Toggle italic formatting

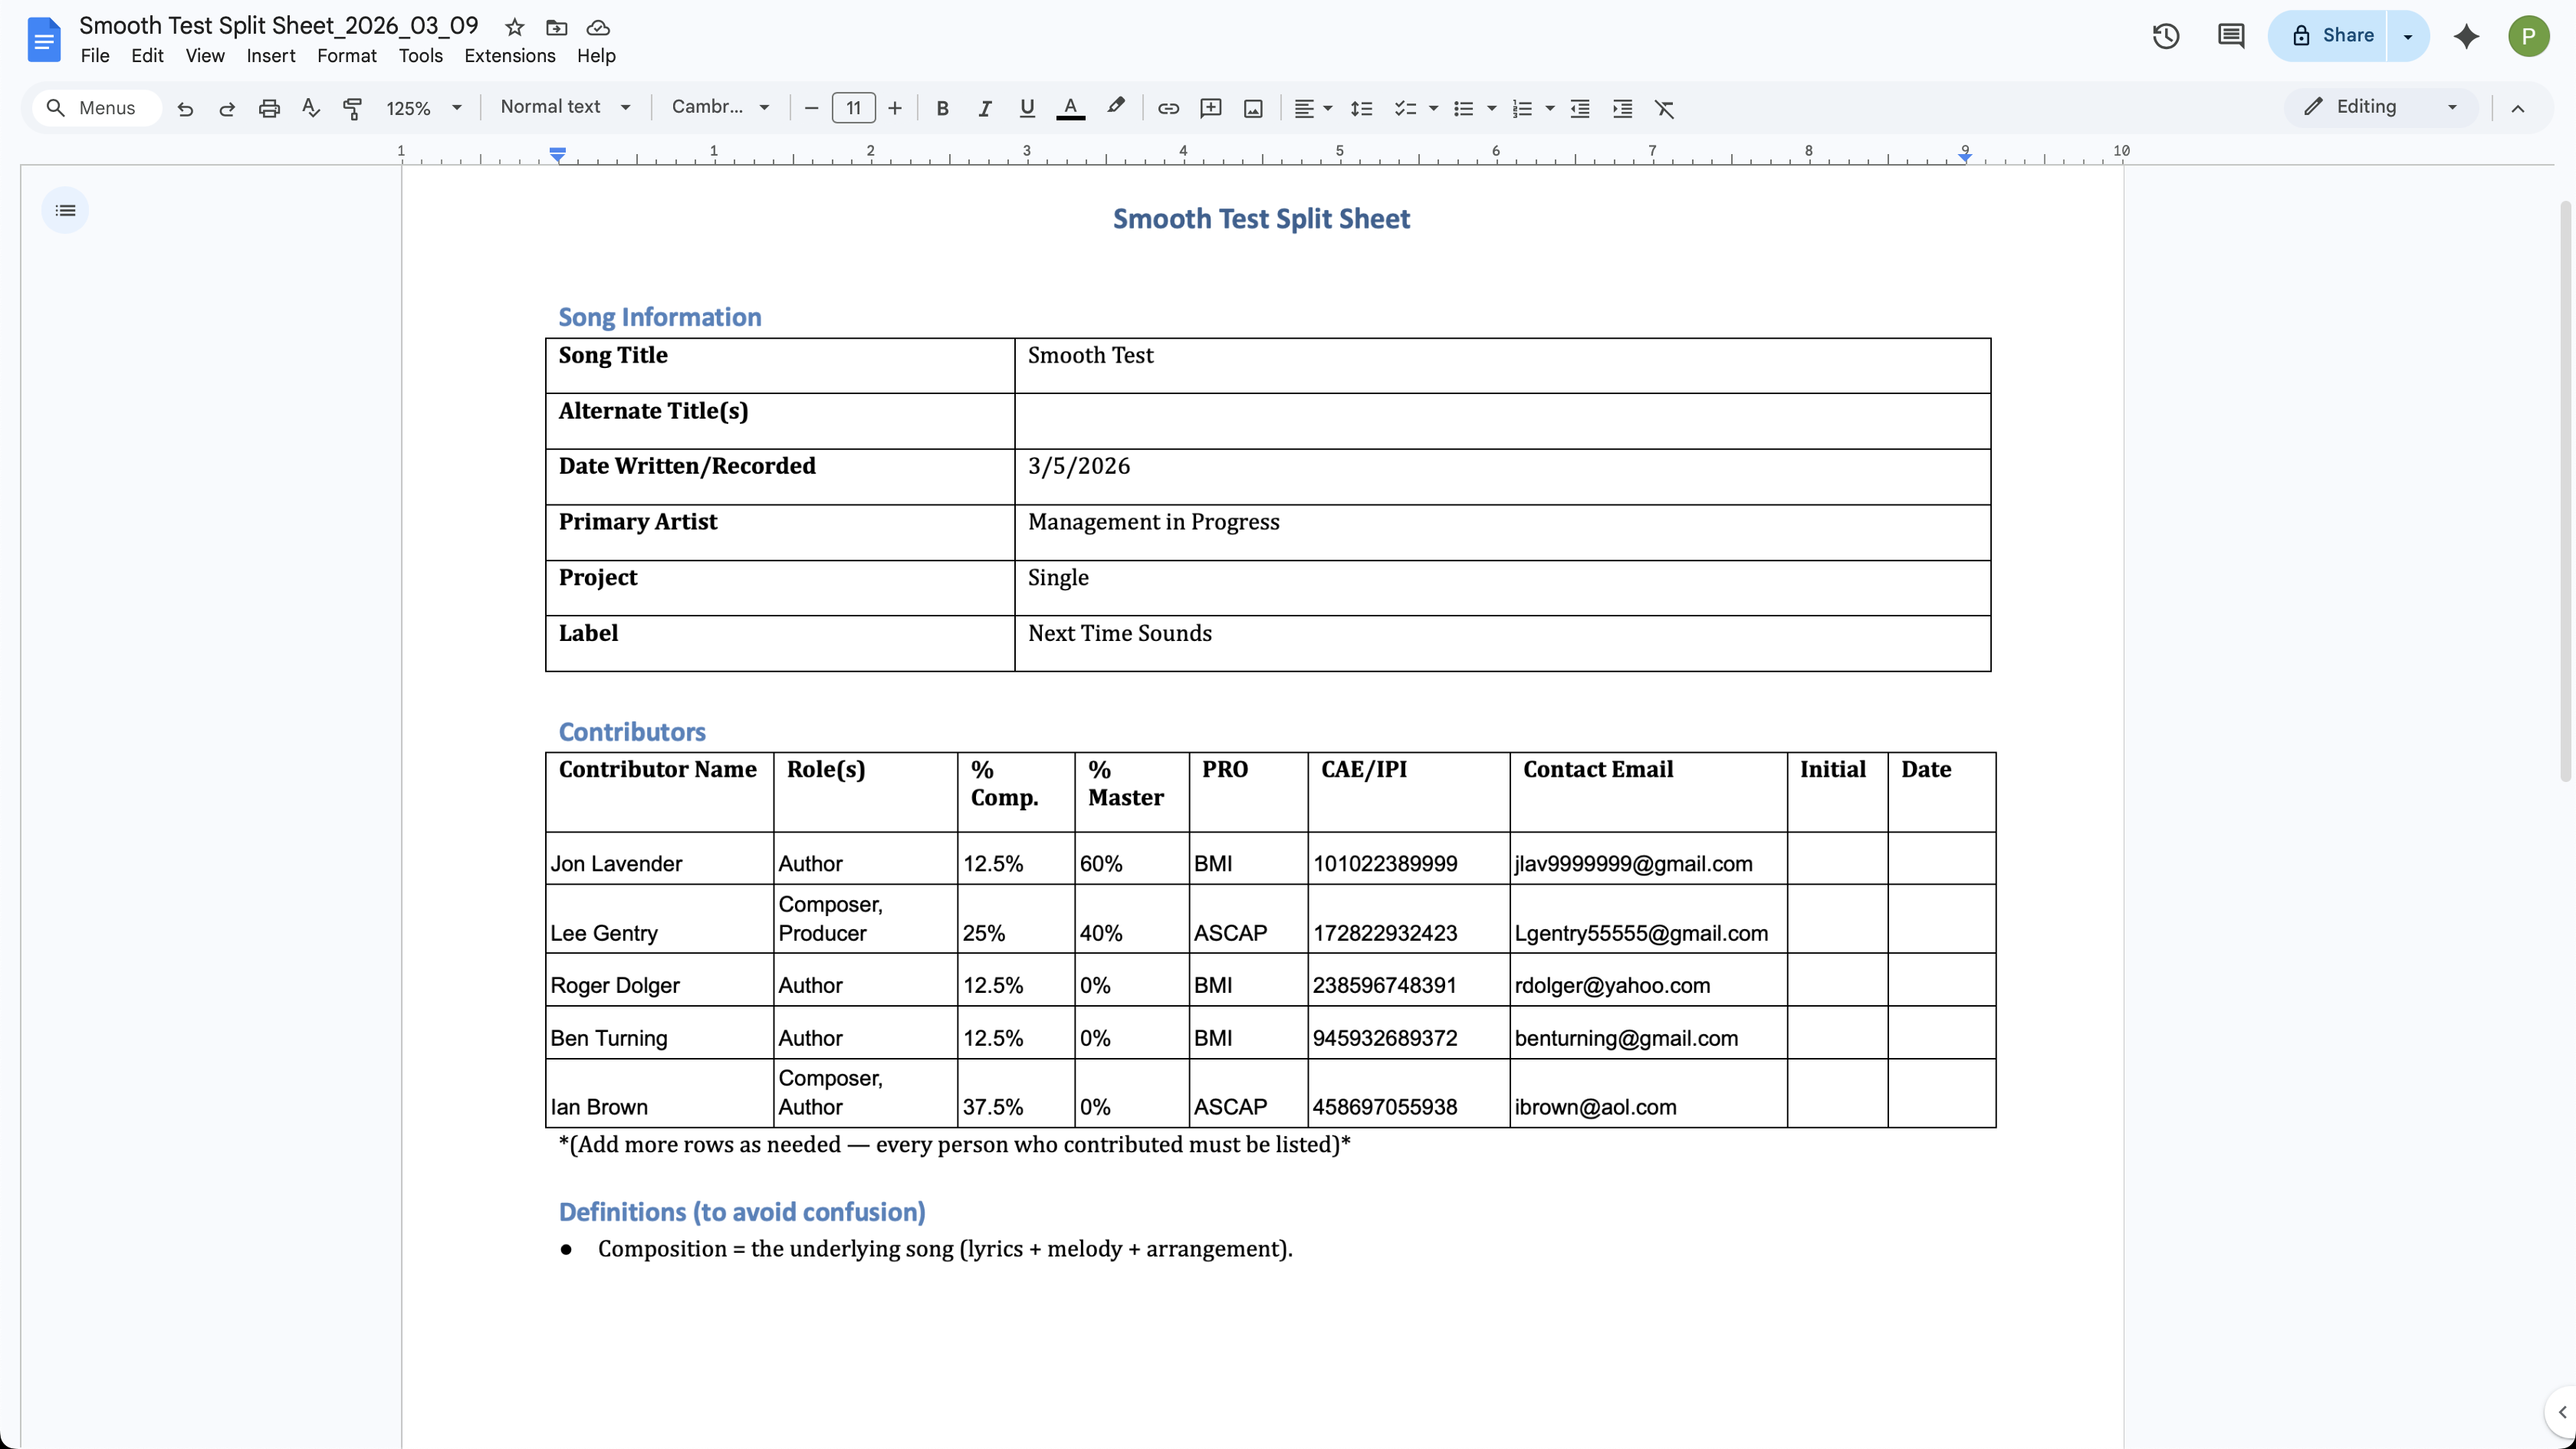pos(984,108)
